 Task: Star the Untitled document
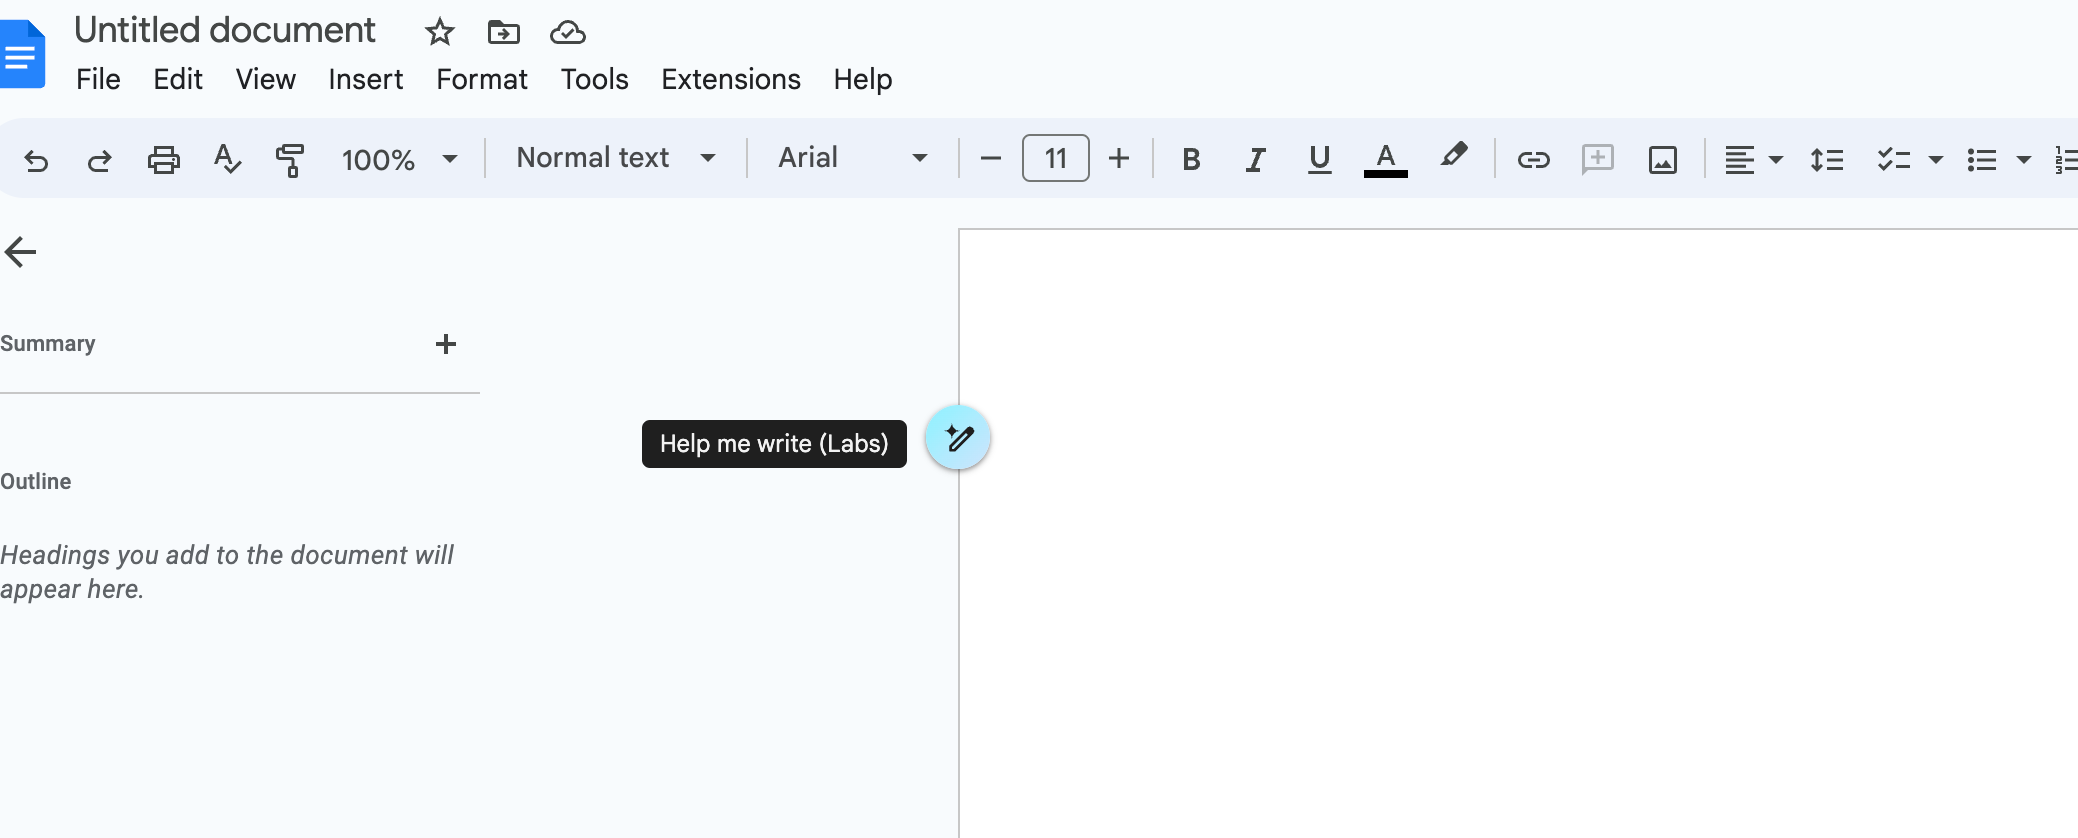(439, 32)
